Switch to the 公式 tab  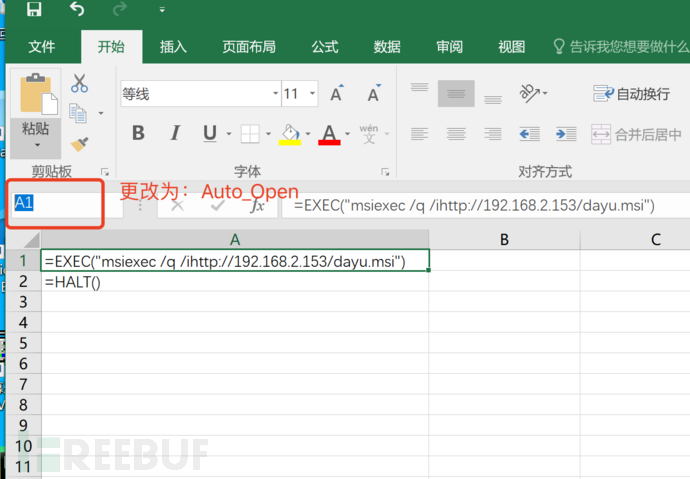[325, 47]
